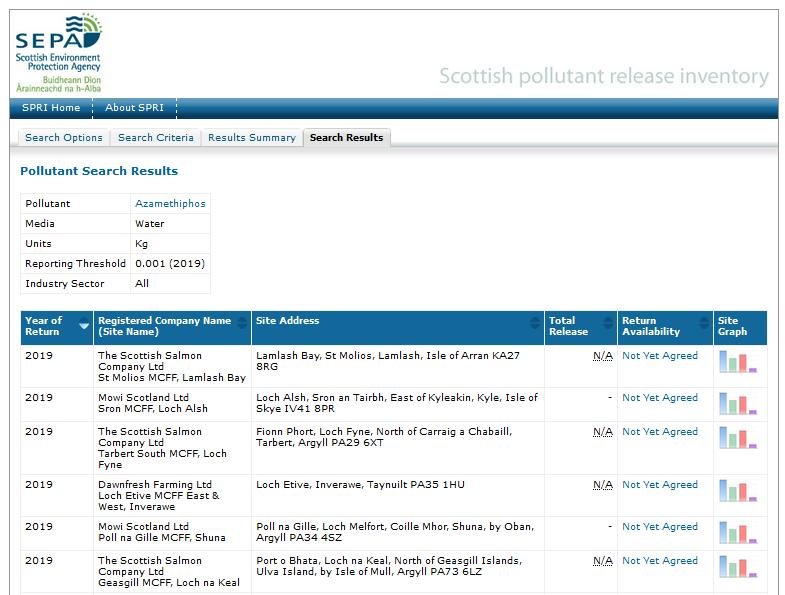Image resolution: width=785 pixels, height=595 pixels.
Task: Click Not Yet Agreed for Poll na Gille MCFF
Action: pos(660,527)
